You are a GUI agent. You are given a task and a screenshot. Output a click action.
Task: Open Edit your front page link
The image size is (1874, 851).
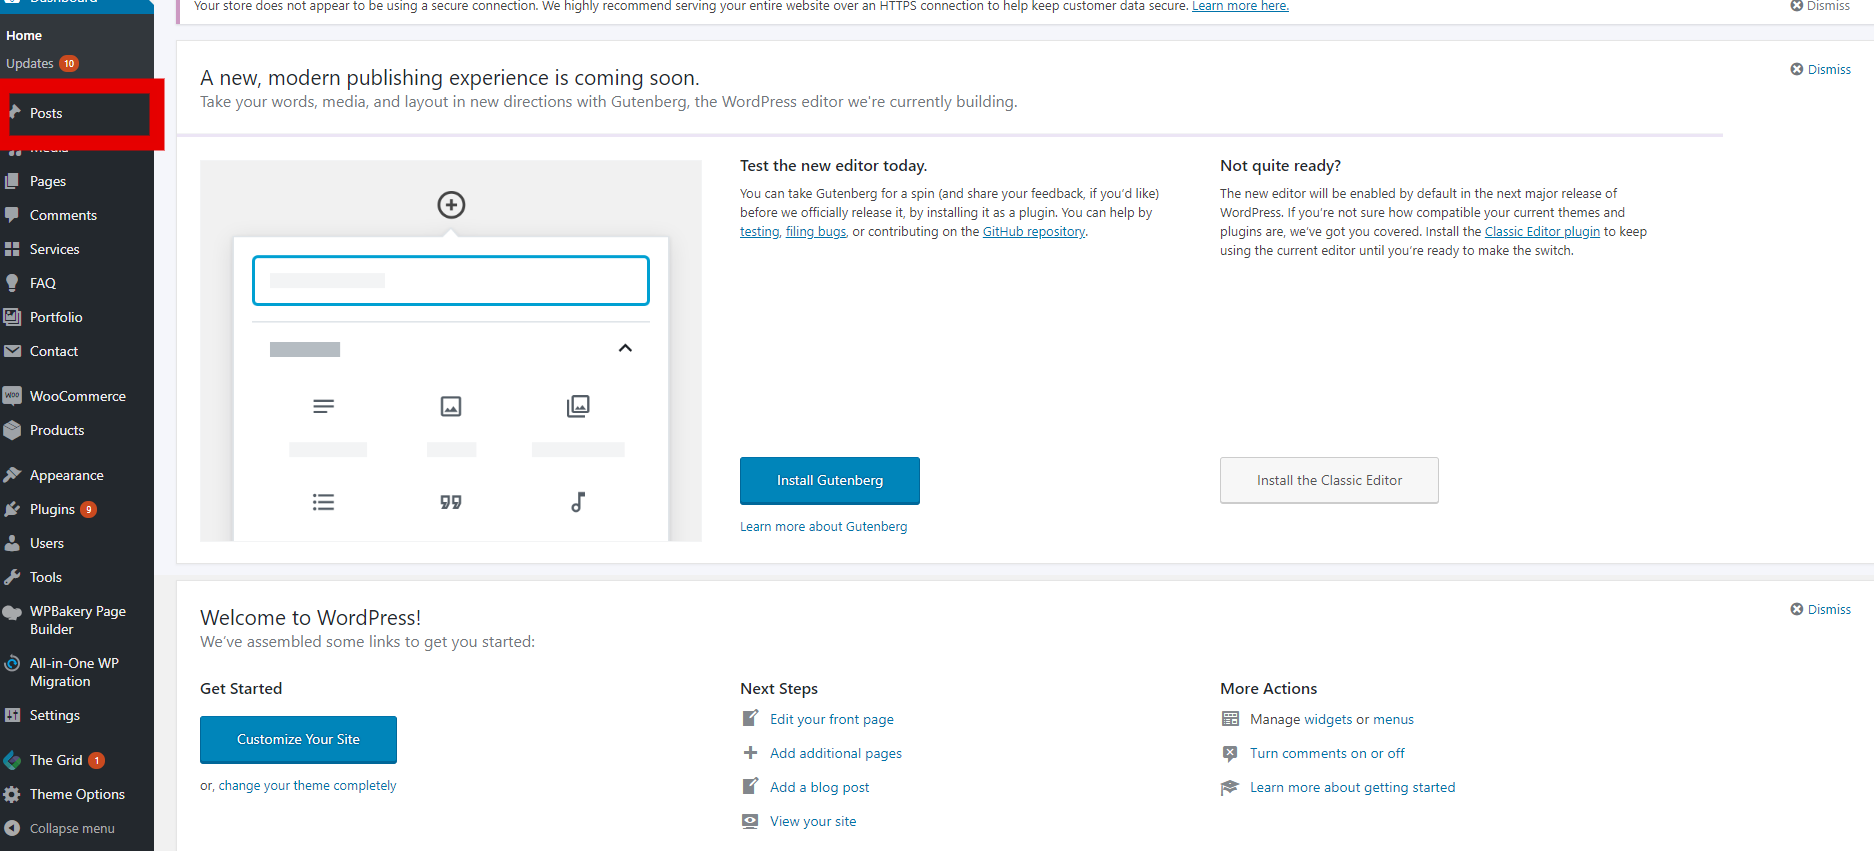(832, 720)
